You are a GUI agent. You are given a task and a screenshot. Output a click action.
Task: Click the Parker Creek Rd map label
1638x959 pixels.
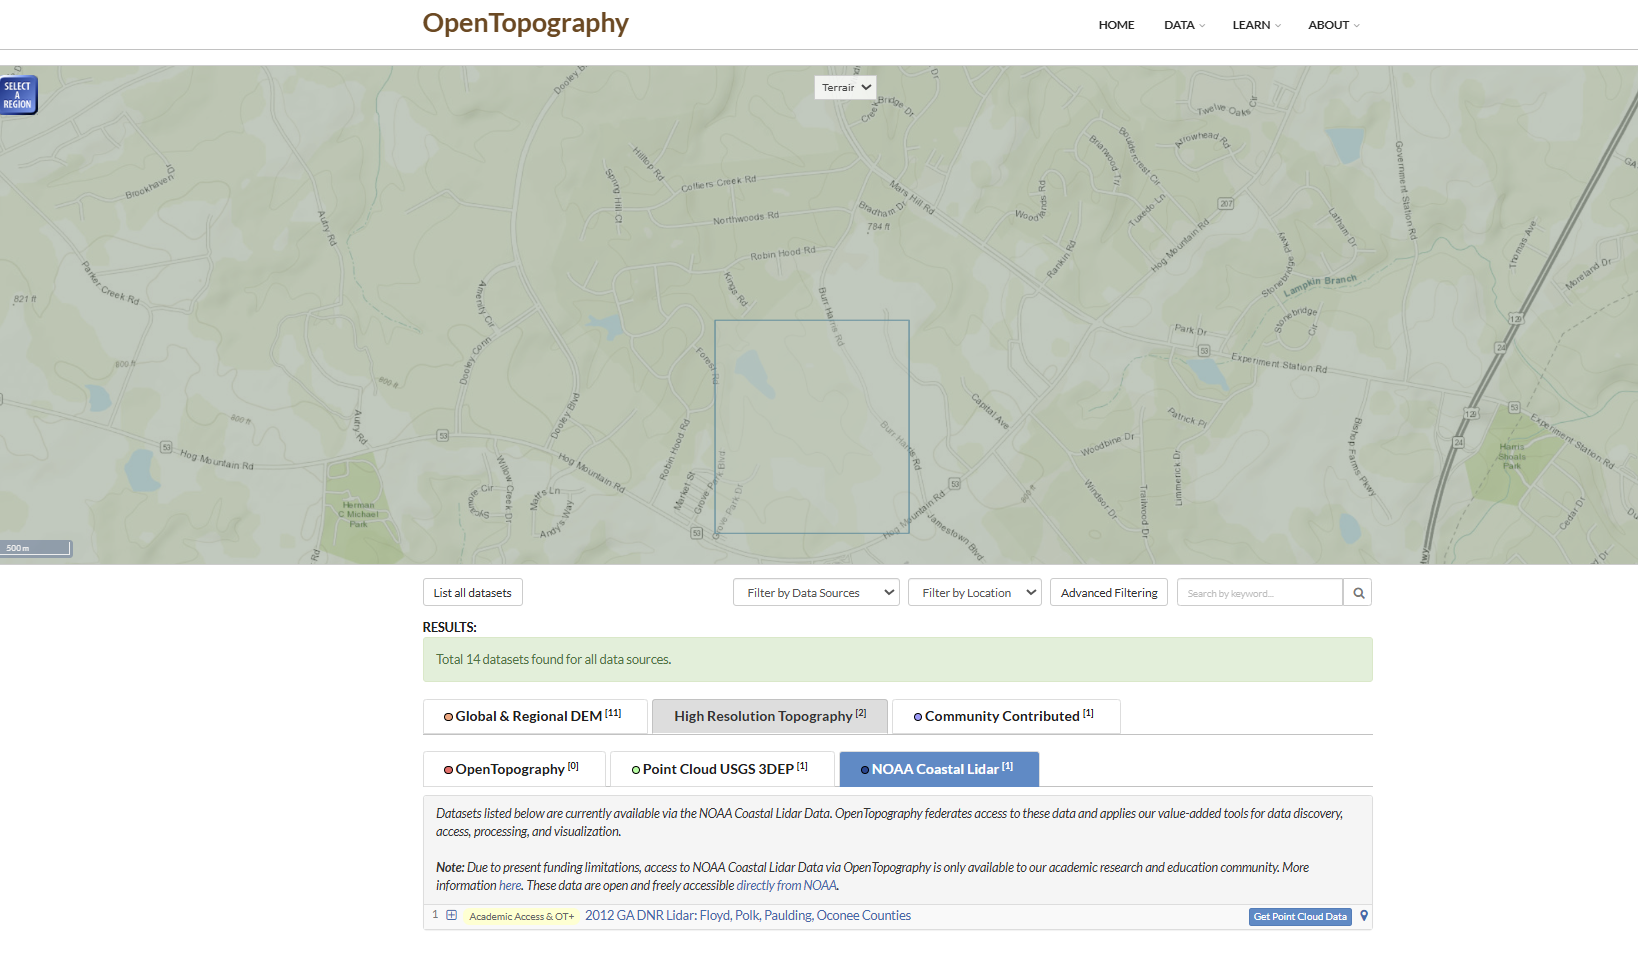pyautogui.click(x=110, y=282)
